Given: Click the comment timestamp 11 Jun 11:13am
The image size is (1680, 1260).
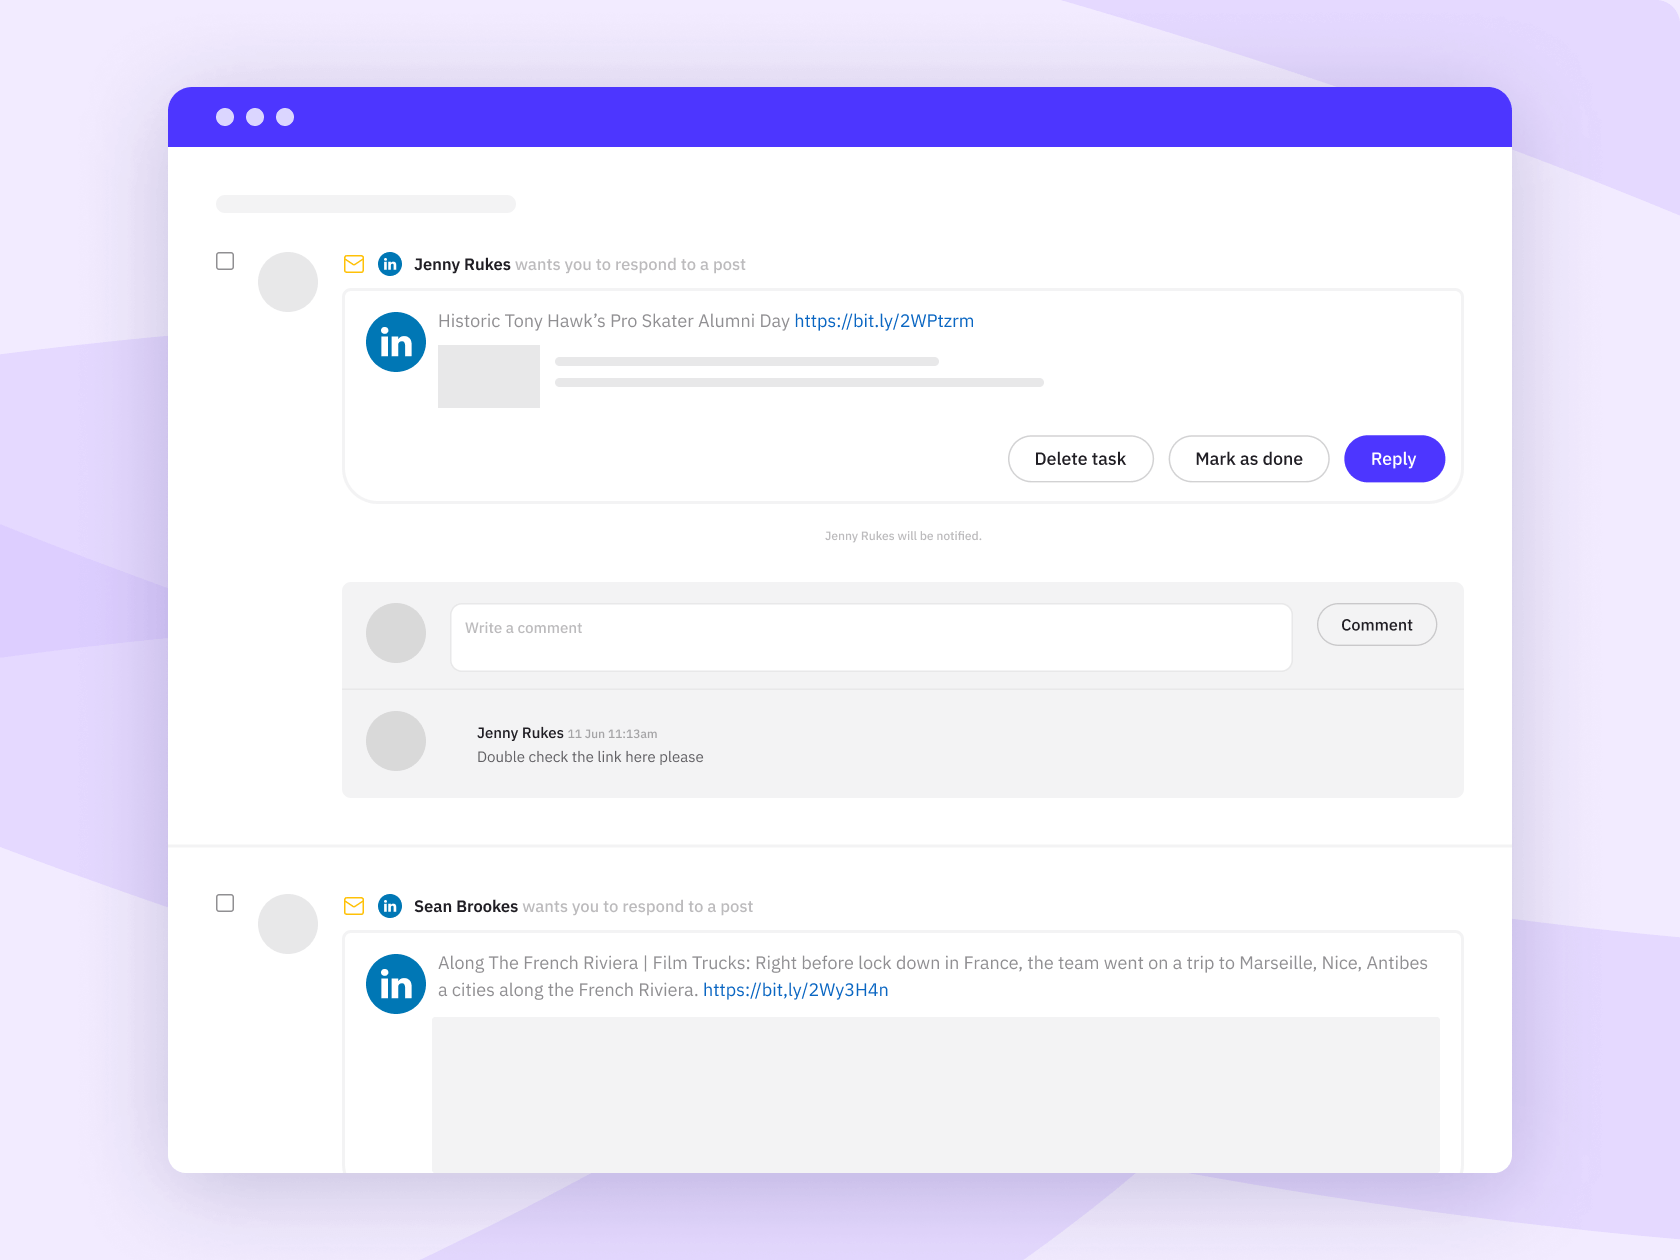Looking at the screenshot, I should [612, 734].
